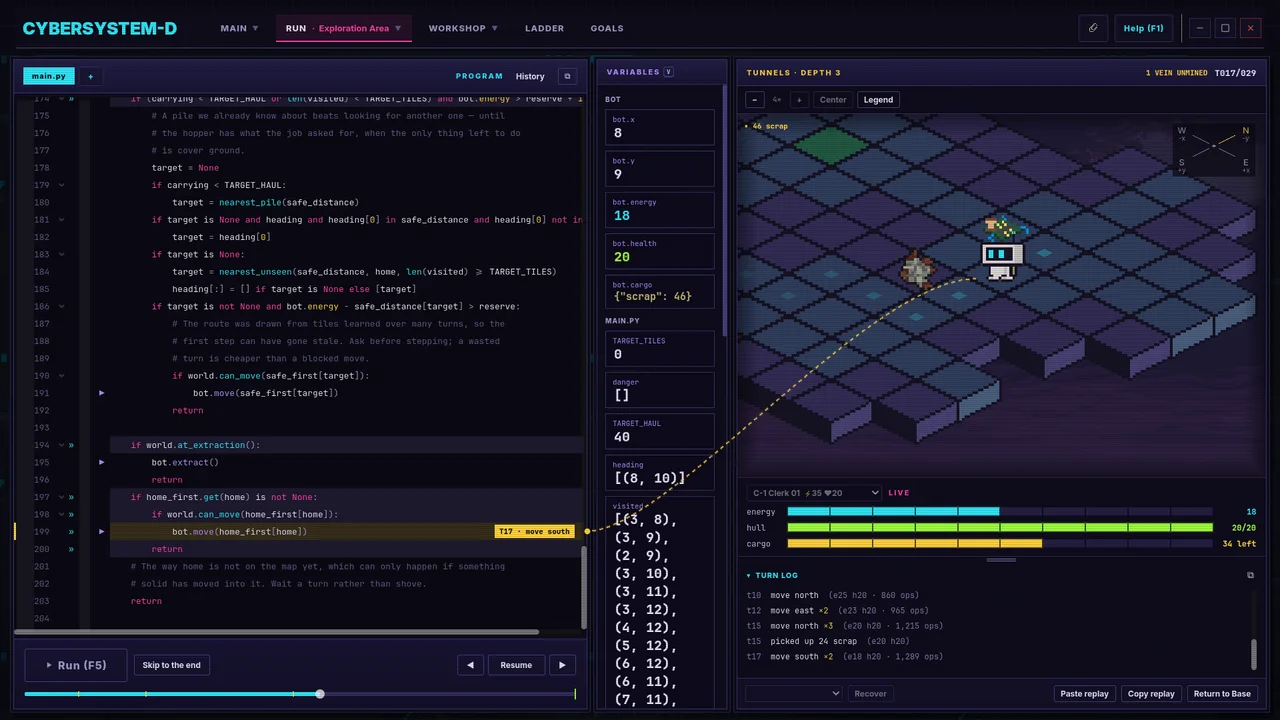Click the step marker on line 195

pos(101,462)
